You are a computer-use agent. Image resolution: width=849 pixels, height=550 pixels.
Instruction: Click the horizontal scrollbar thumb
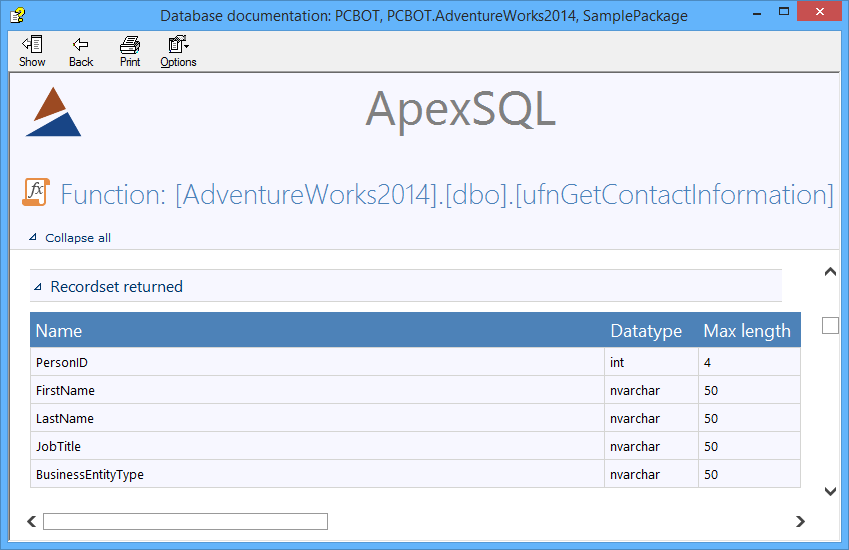185,521
